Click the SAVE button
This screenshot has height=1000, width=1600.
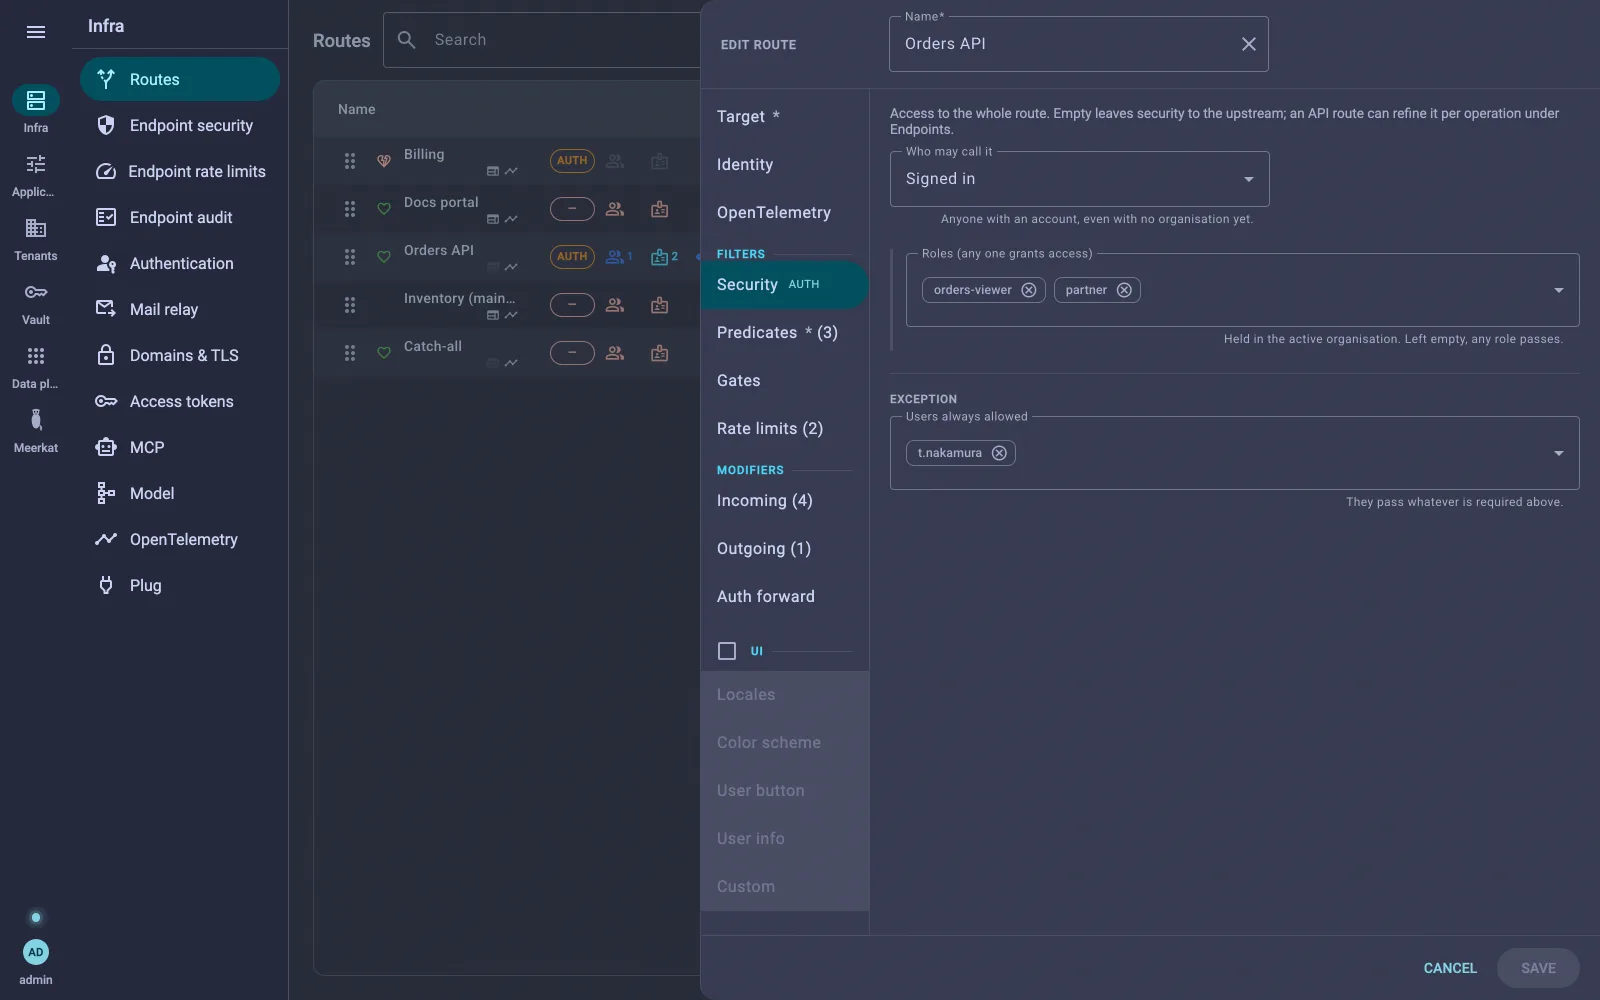[1538, 968]
